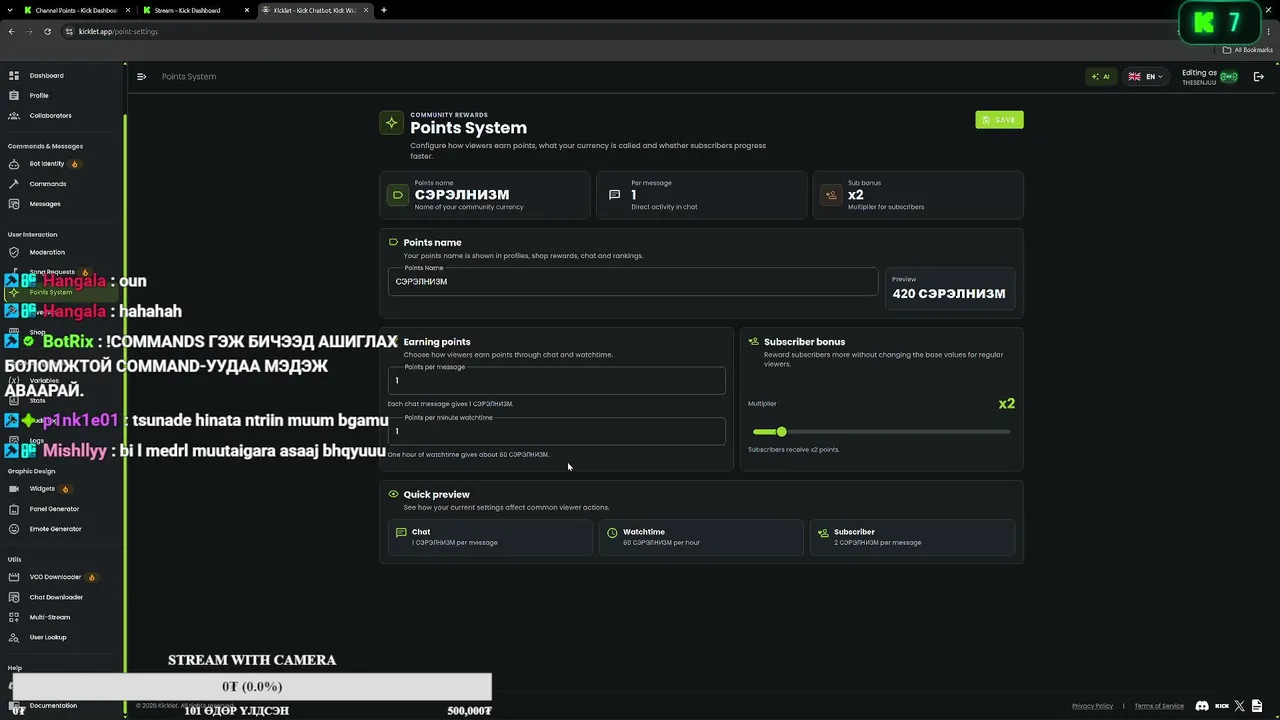Open the Privacy Policy link
The width and height of the screenshot is (1280, 720).
1092,706
